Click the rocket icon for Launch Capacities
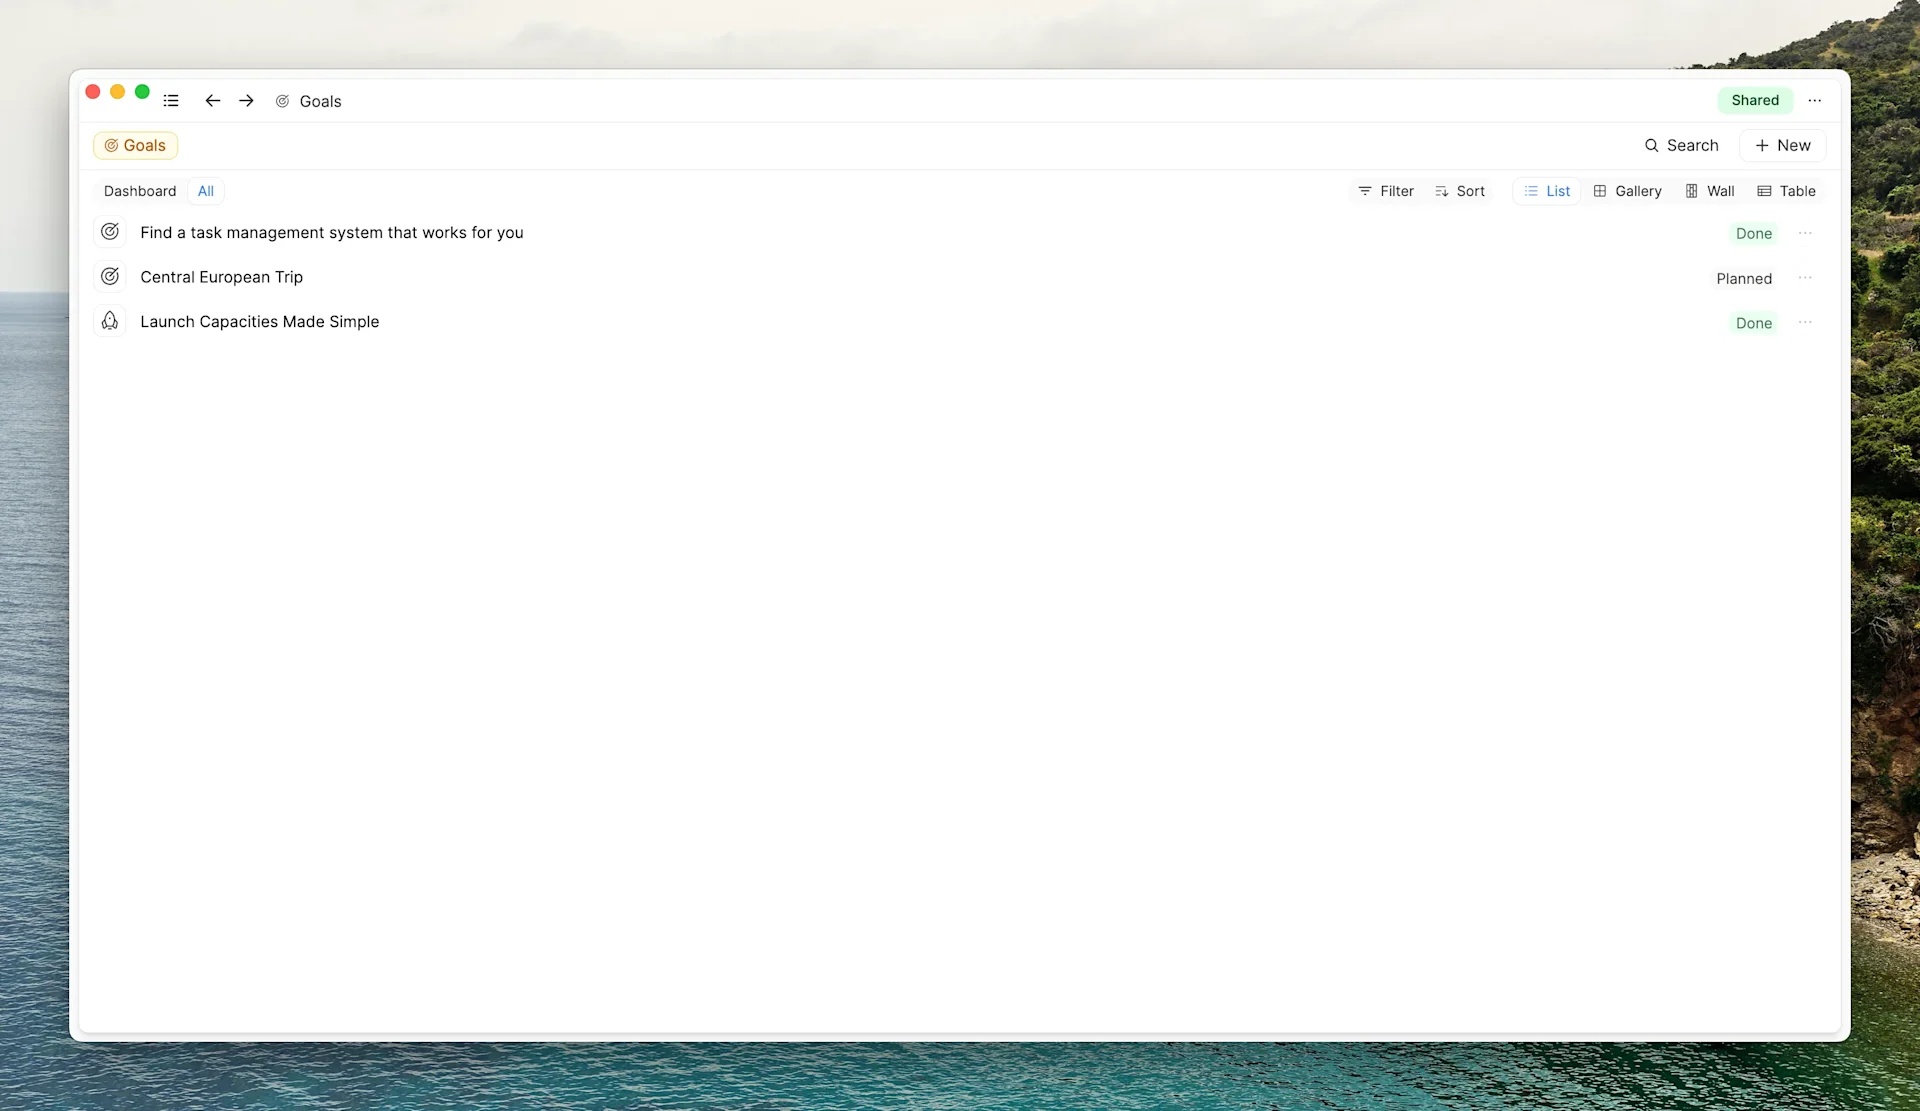Image resolution: width=1920 pixels, height=1111 pixels. click(110, 321)
